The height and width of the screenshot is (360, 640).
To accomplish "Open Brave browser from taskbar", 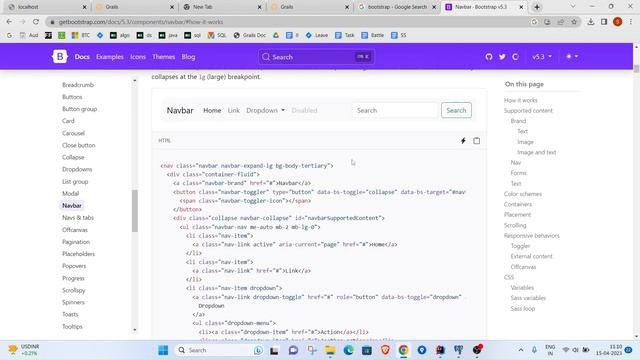I will 385,350.
